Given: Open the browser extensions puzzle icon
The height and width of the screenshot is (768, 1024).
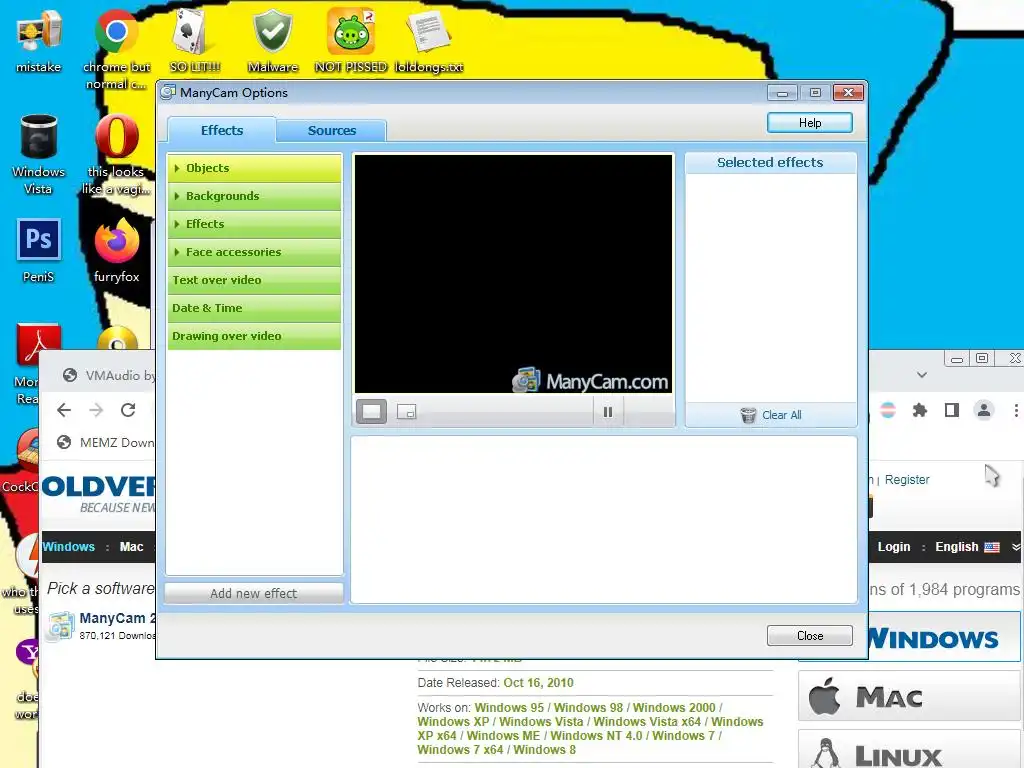Looking at the screenshot, I should pos(920,410).
